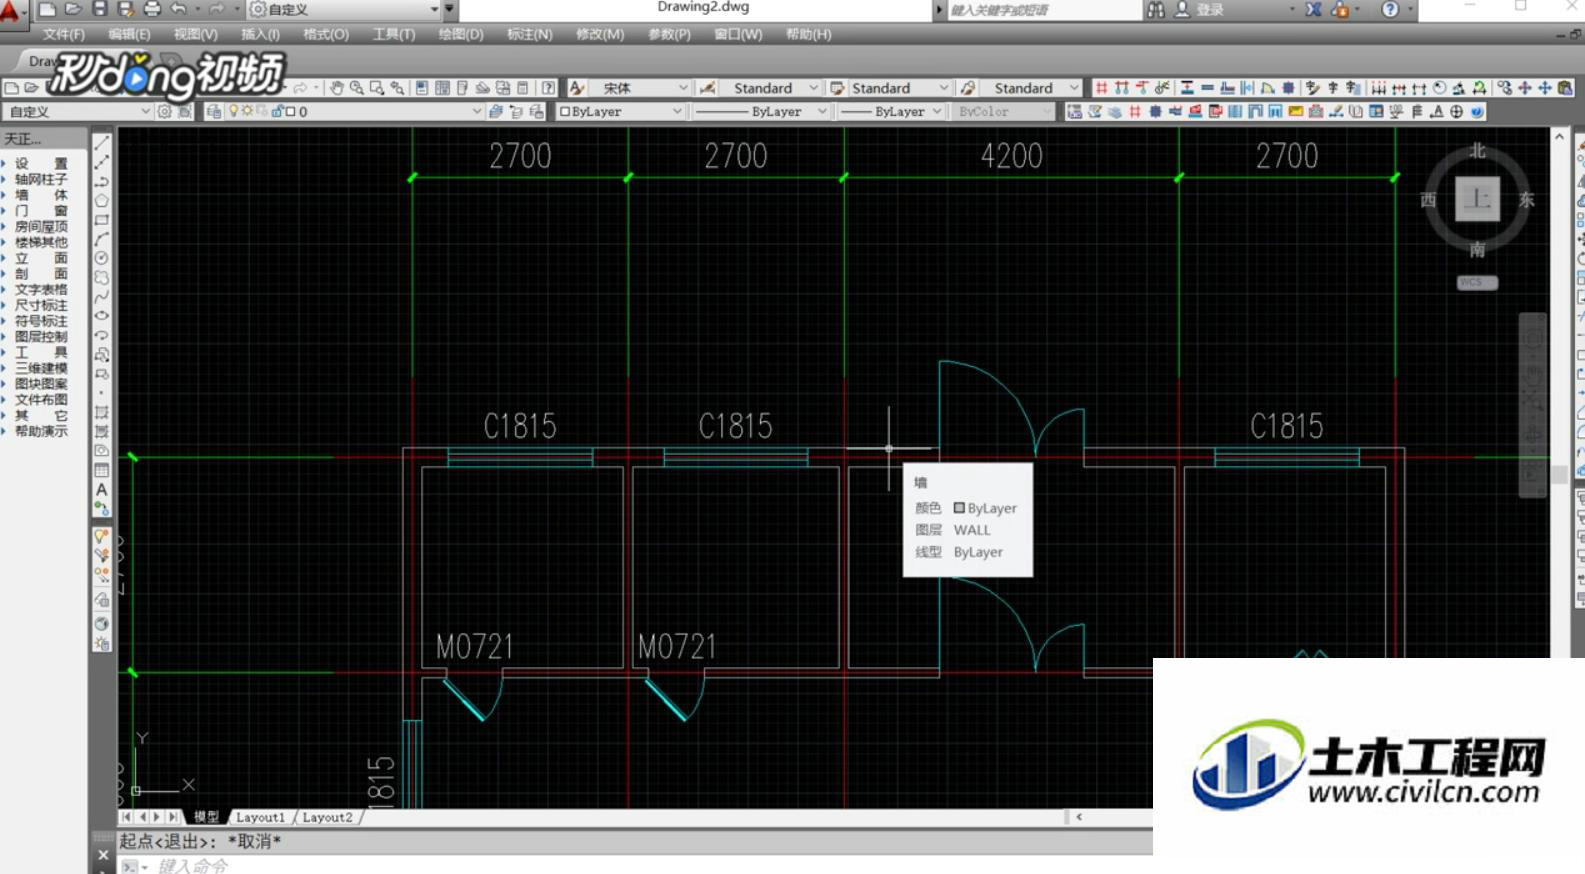Click the Print icon in quick access toolbar
The width and height of the screenshot is (1585, 874).
tap(152, 9)
